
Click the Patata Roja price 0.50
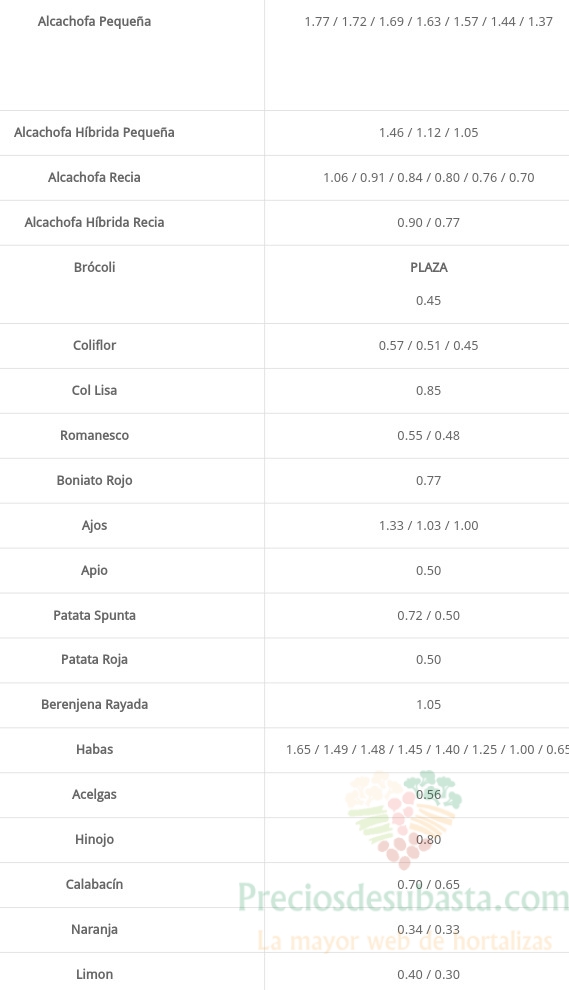428,660
